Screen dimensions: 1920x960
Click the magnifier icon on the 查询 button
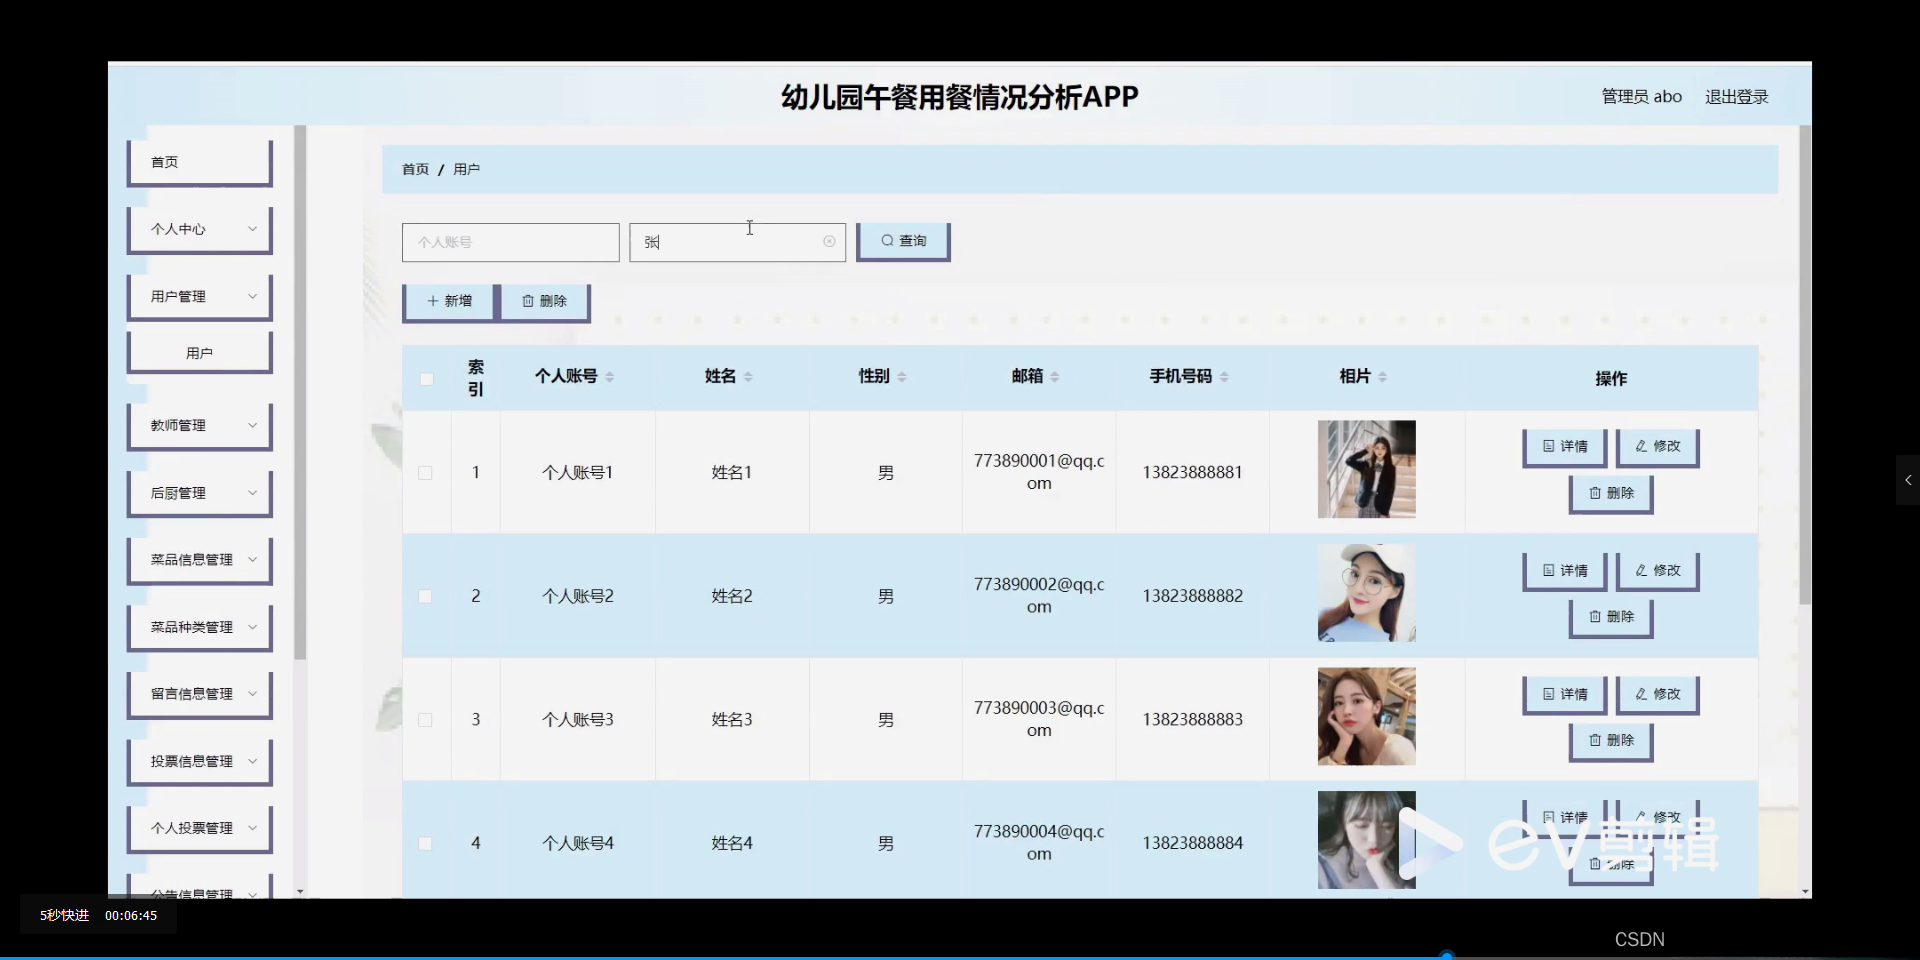(888, 241)
